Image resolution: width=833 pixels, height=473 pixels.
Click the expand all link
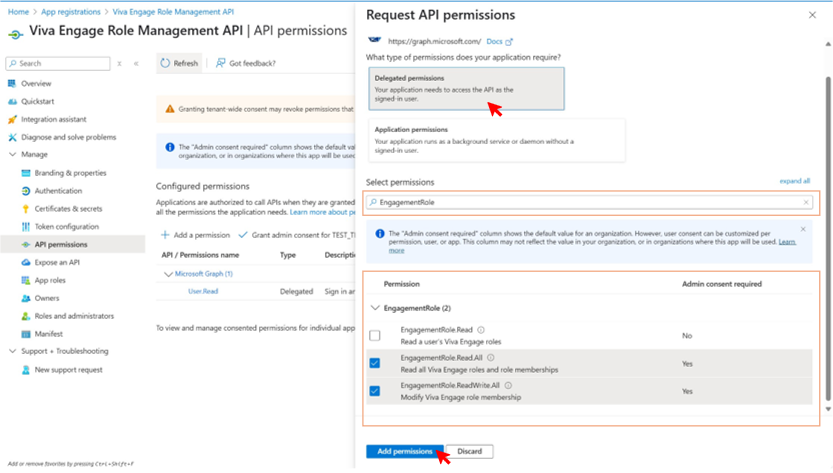[795, 181]
